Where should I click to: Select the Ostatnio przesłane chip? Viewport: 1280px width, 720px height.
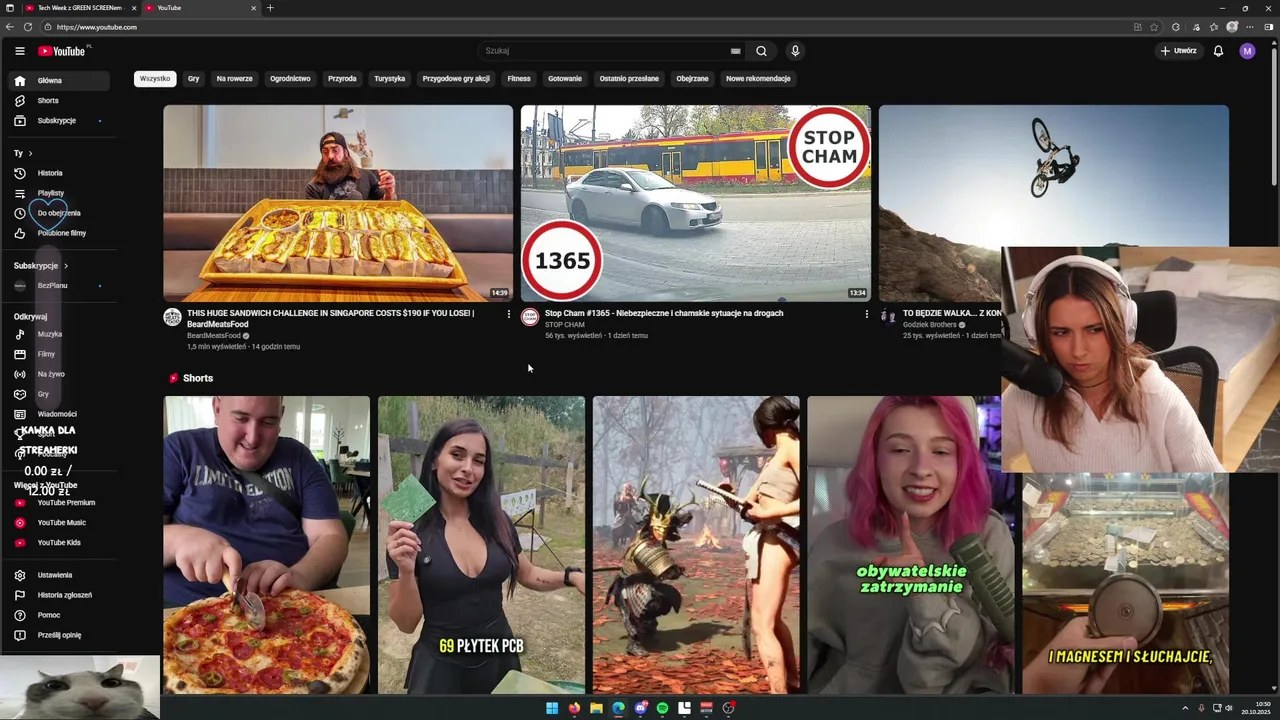coord(629,79)
